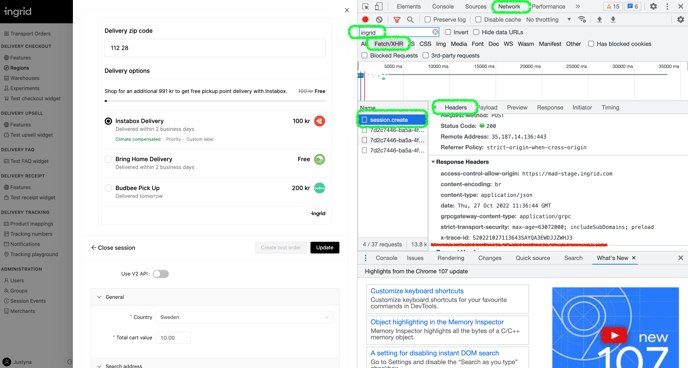Viewport: 688px width, 368px height.
Task: Collapse the Search address section
Action: pos(99,365)
